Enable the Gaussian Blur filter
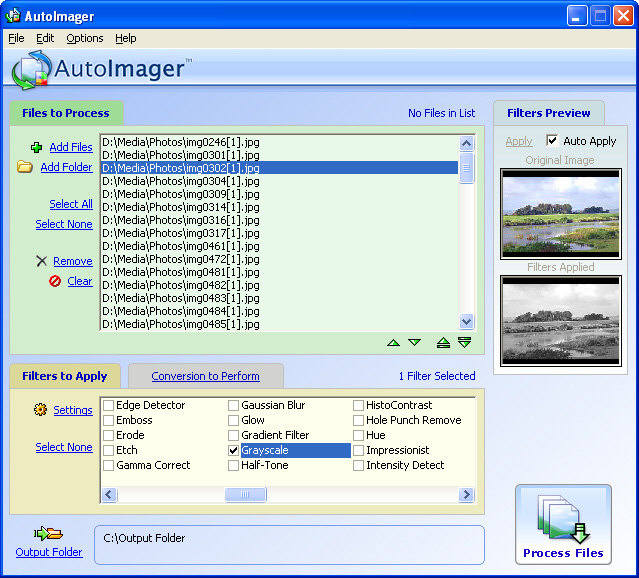Viewport: 639px width, 578px height. tap(233, 406)
